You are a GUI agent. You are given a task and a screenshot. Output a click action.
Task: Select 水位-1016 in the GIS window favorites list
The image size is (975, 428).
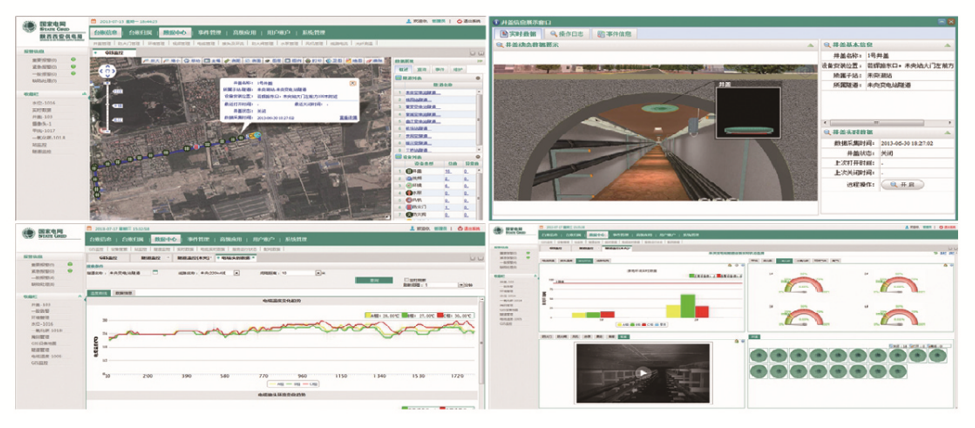44,103
